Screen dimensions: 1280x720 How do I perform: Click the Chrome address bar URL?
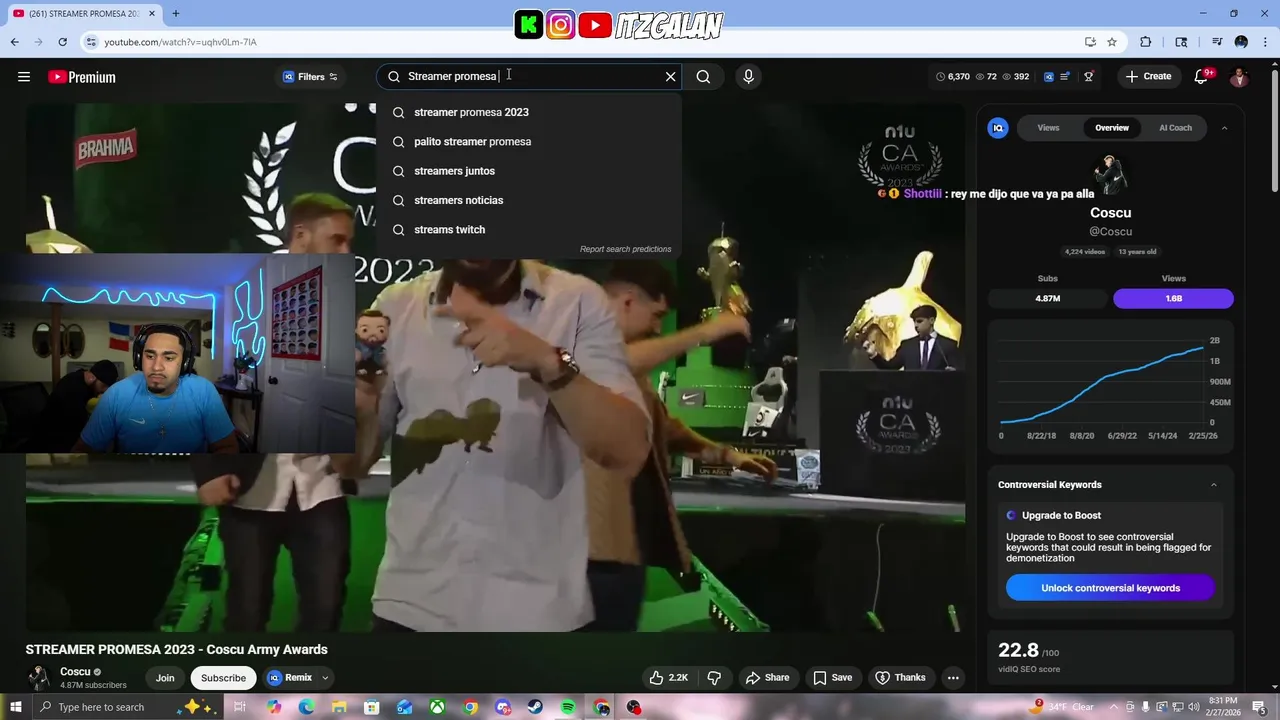coord(180,42)
